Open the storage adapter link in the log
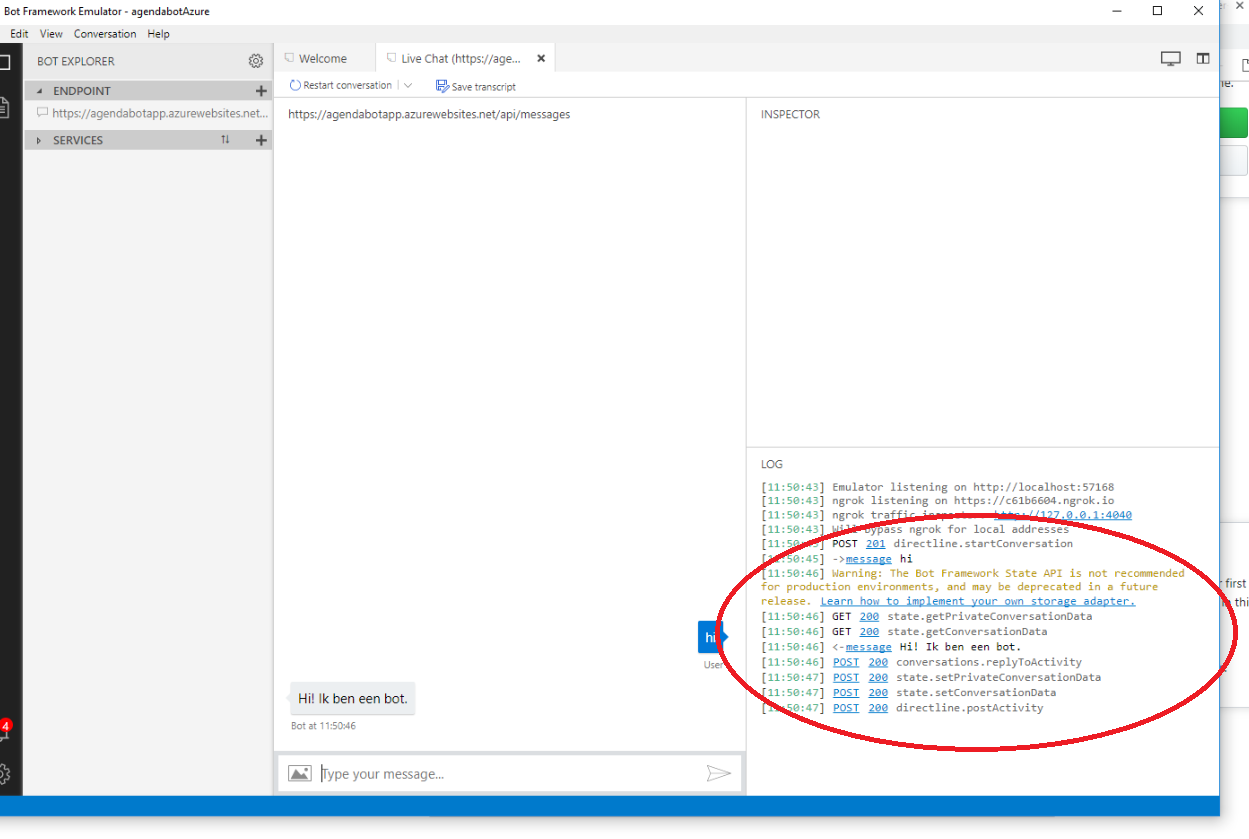1249x839 pixels. (978, 601)
